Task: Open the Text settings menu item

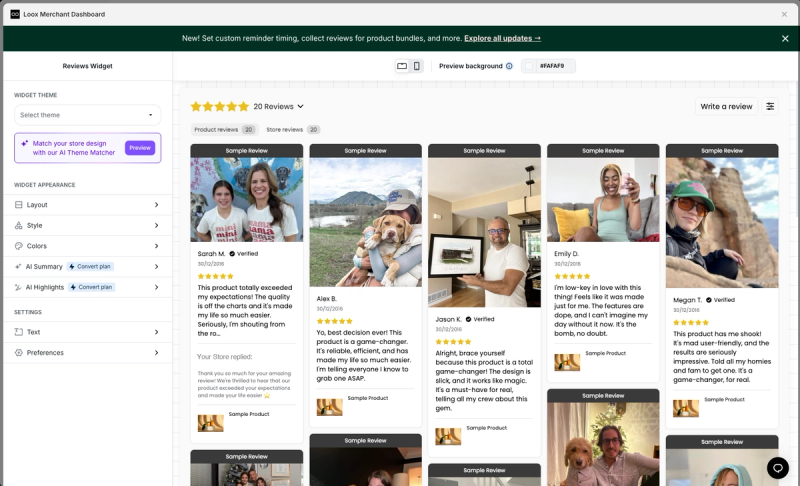Action: [87, 332]
